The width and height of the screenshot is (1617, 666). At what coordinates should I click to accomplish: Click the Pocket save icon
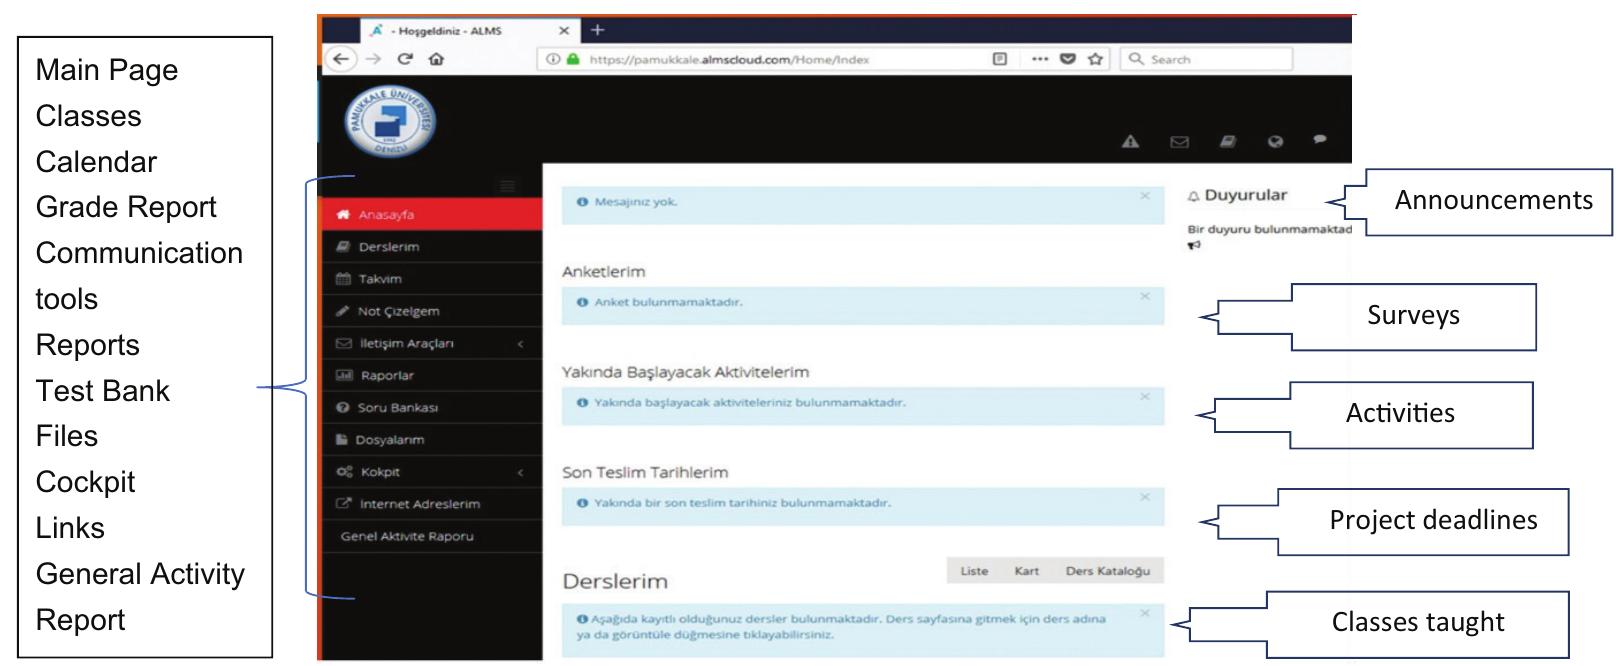pos(1067,59)
